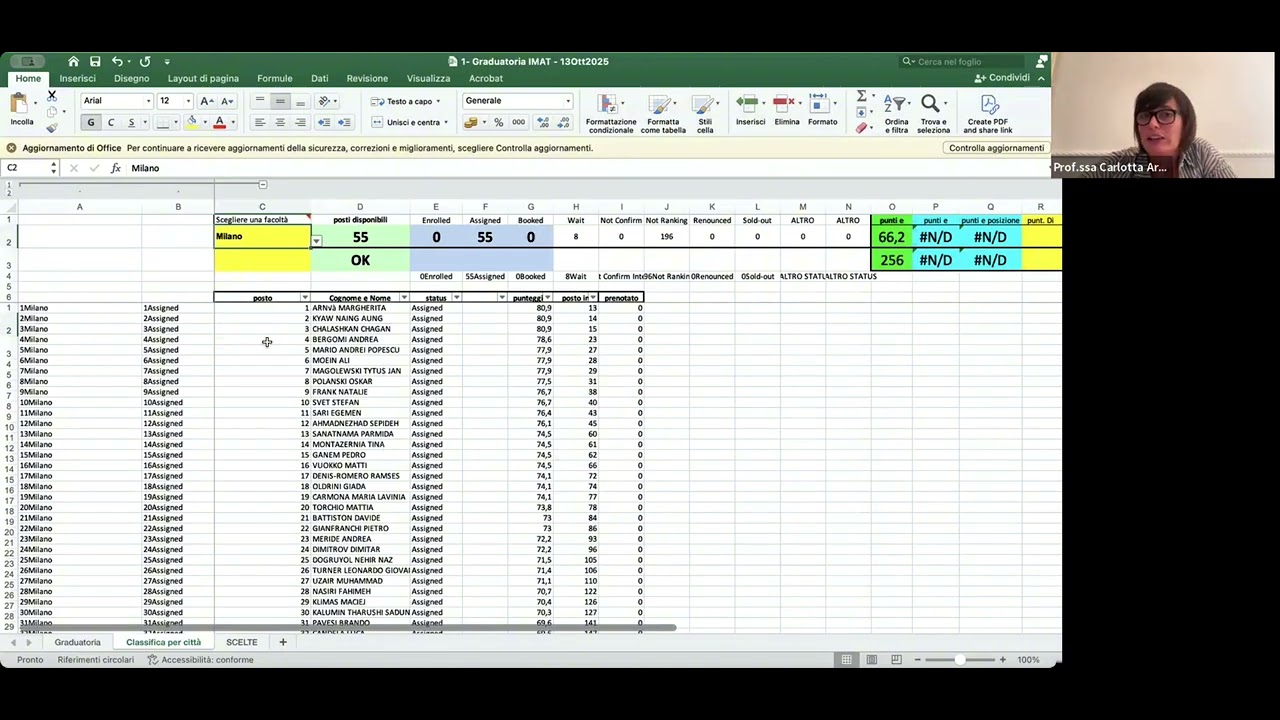Viewport: 1280px width, 720px height.
Task: Click zoom out minus button
Action: (x=917, y=659)
